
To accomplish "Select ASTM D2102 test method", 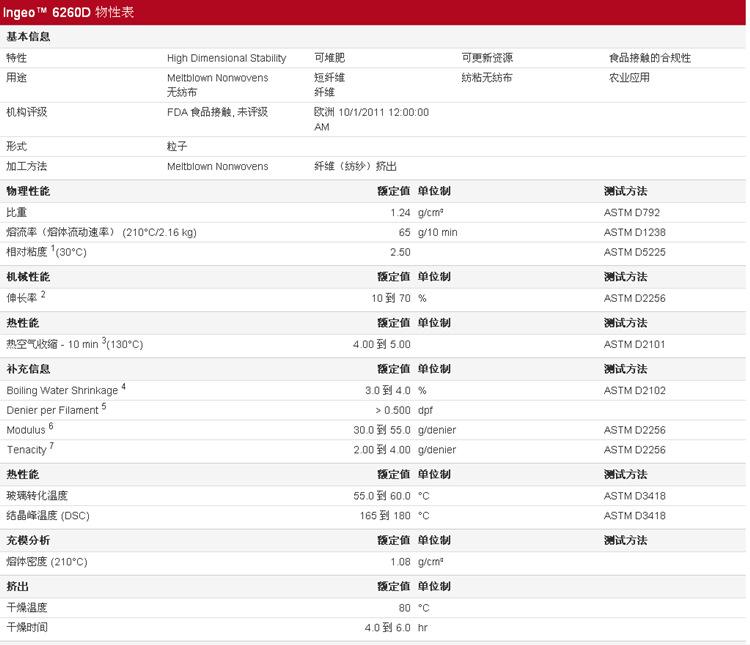I will pos(634,390).
